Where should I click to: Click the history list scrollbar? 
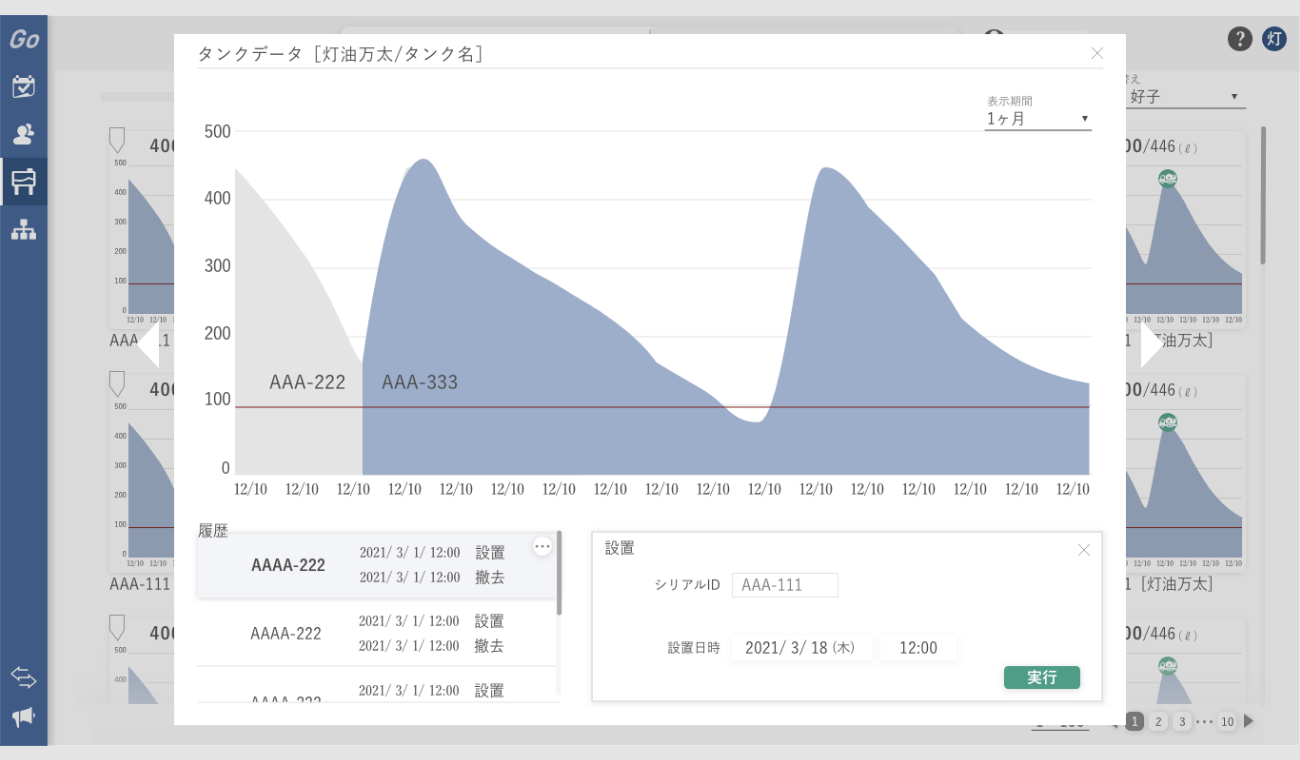pos(559,572)
